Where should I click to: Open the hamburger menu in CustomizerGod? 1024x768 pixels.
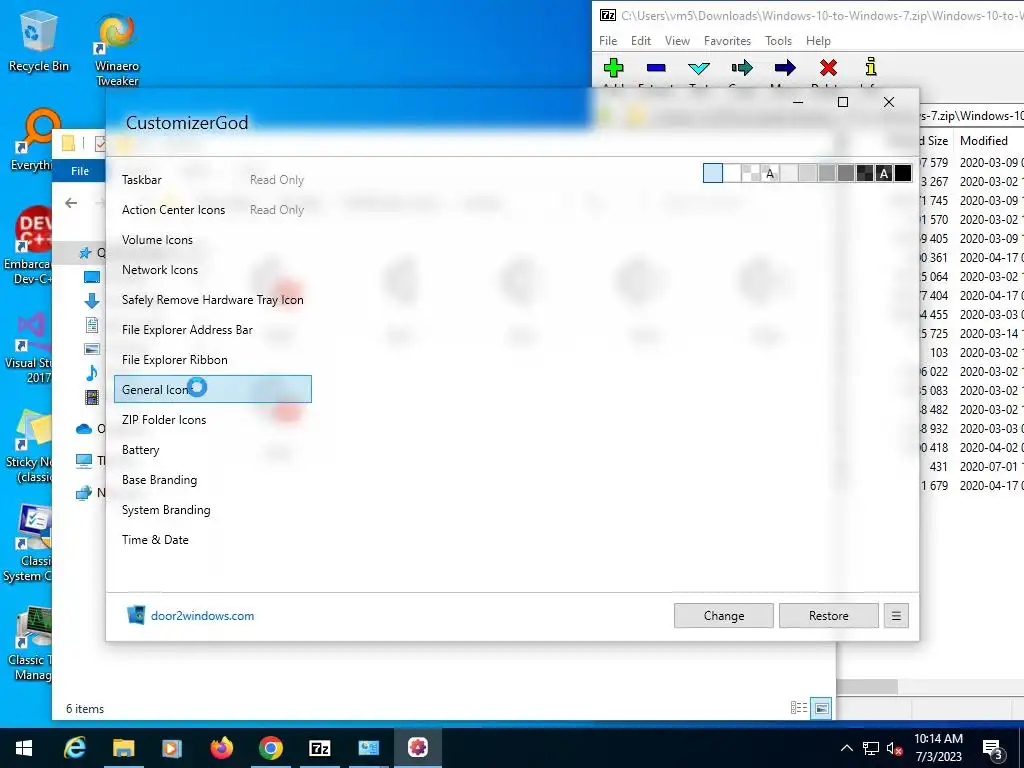tap(896, 616)
